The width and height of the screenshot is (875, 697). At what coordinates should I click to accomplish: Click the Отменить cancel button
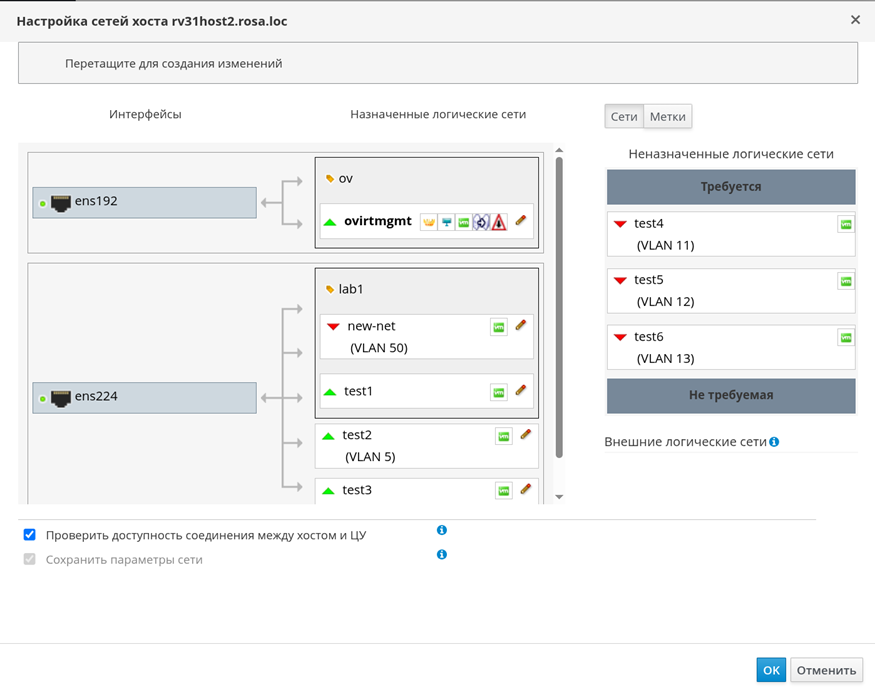tap(826, 671)
